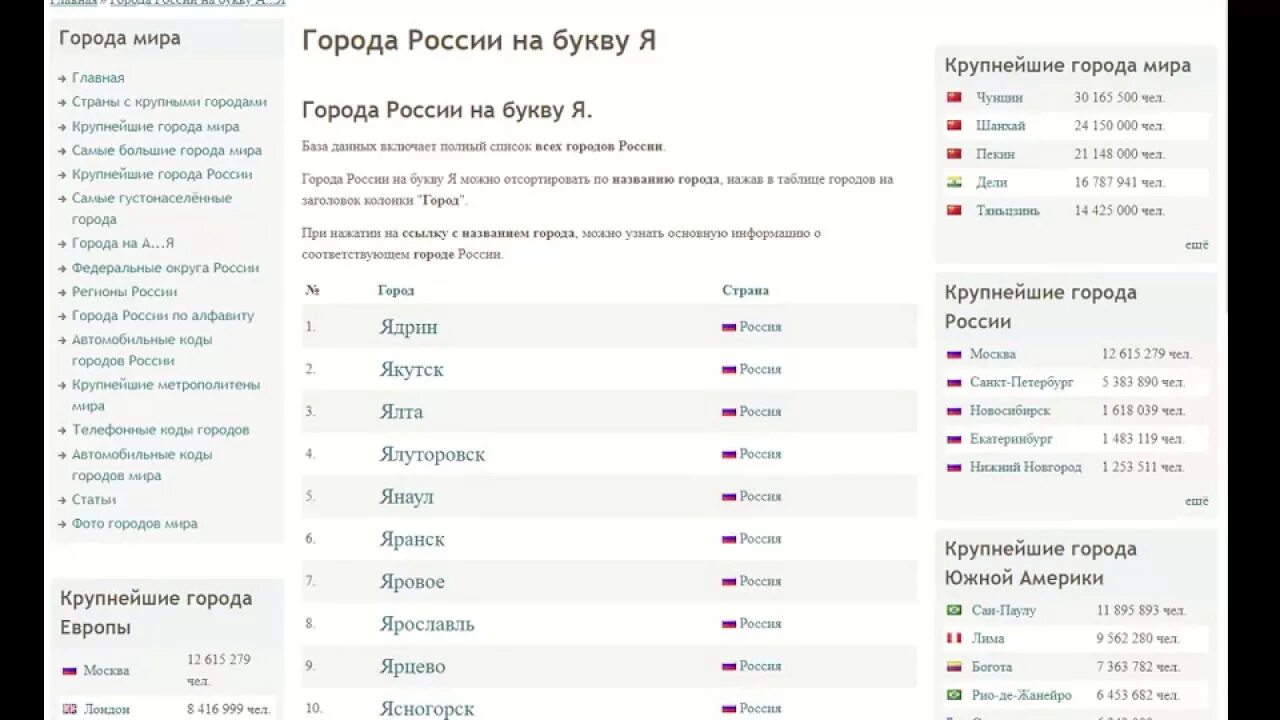The height and width of the screenshot is (720, 1280).
Task: Open Телефонные коды городов link
Action: (160, 430)
